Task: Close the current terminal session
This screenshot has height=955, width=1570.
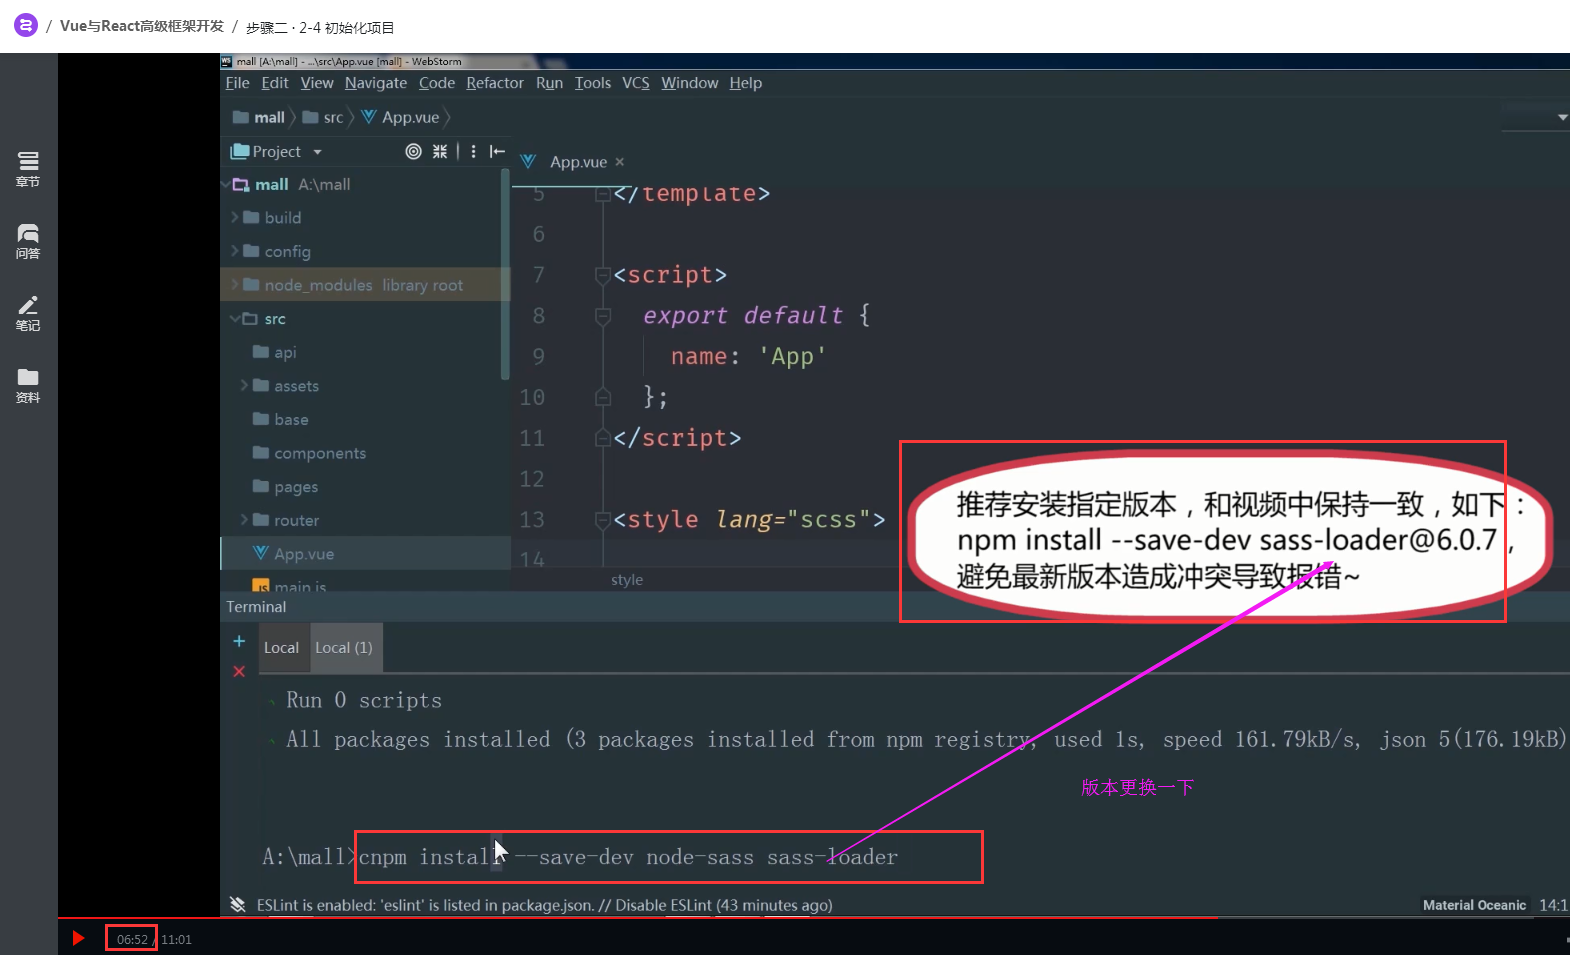Action: [x=239, y=671]
